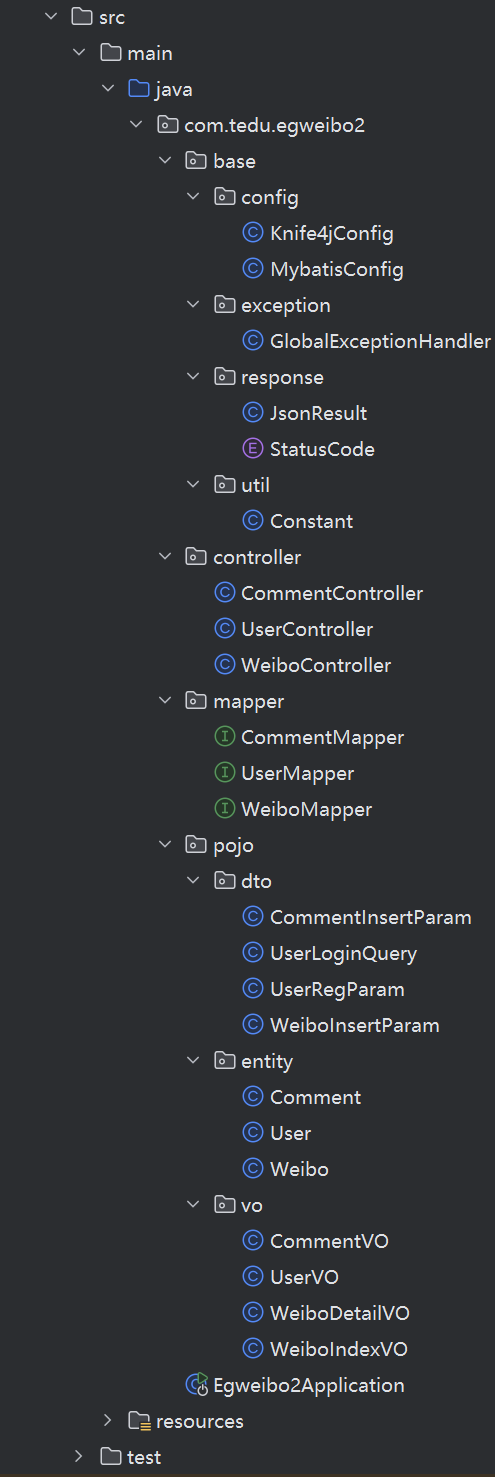Click the Egweibo2Application run icon

(x=196, y=1385)
